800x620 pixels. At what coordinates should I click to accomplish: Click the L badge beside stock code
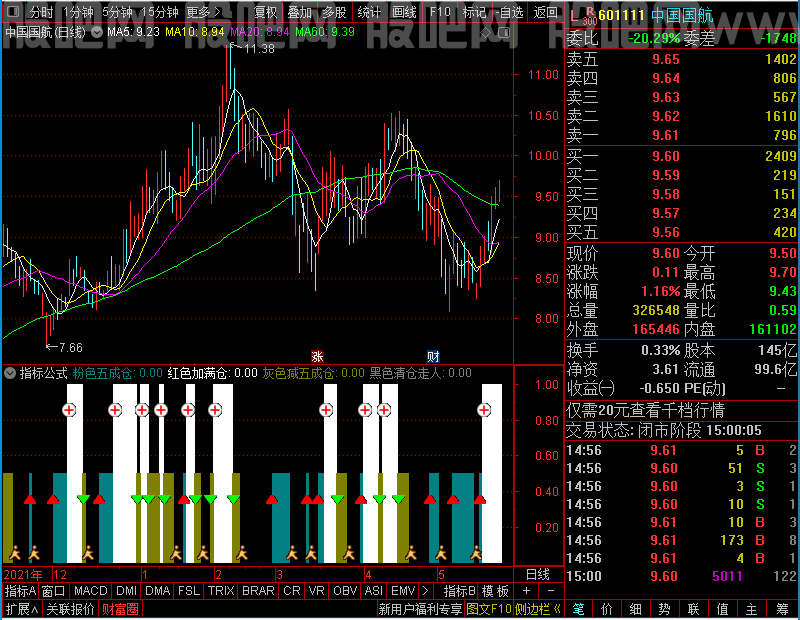click(574, 16)
